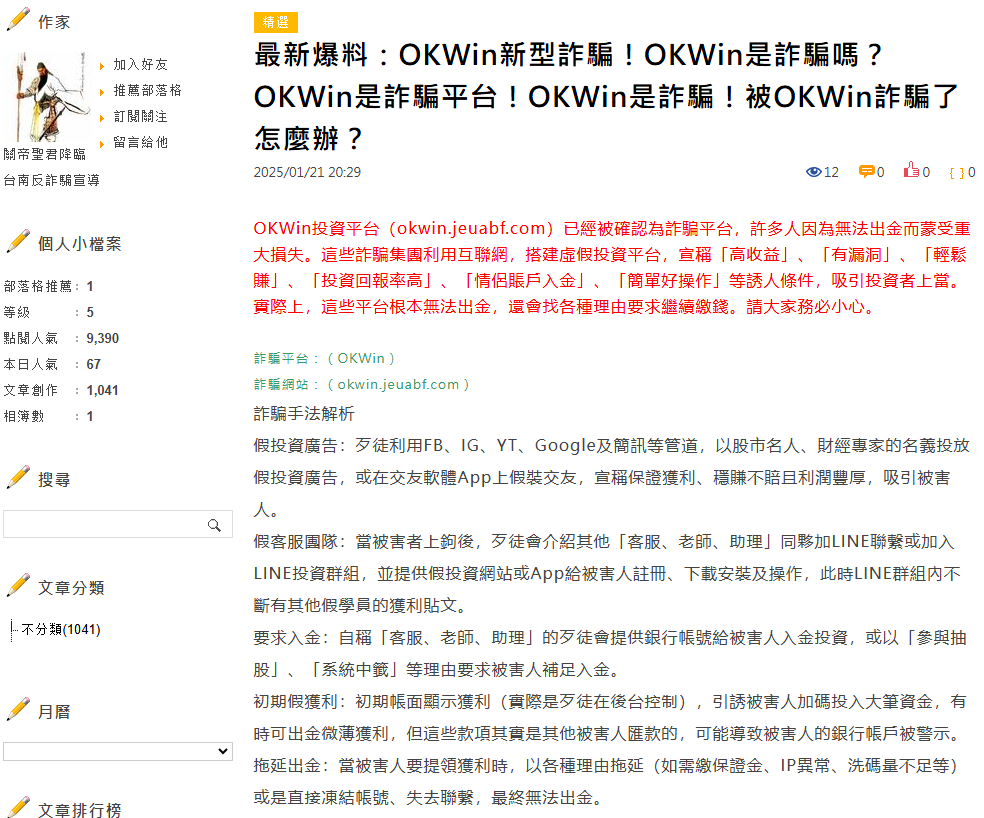Click the comment bubble icon
The height and width of the screenshot is (818, 984).
coord(867,171)
